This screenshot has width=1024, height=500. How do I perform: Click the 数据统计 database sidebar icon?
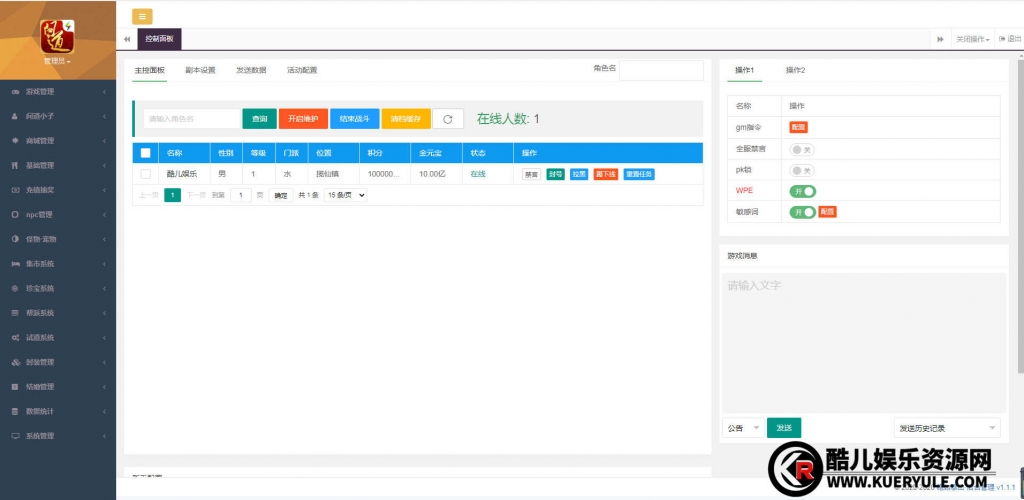tap(15, 411)
